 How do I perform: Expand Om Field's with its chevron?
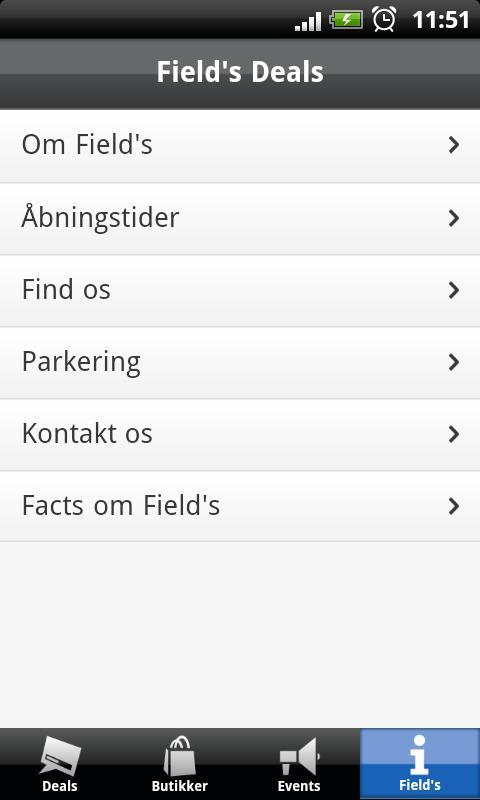click(453, 145)
